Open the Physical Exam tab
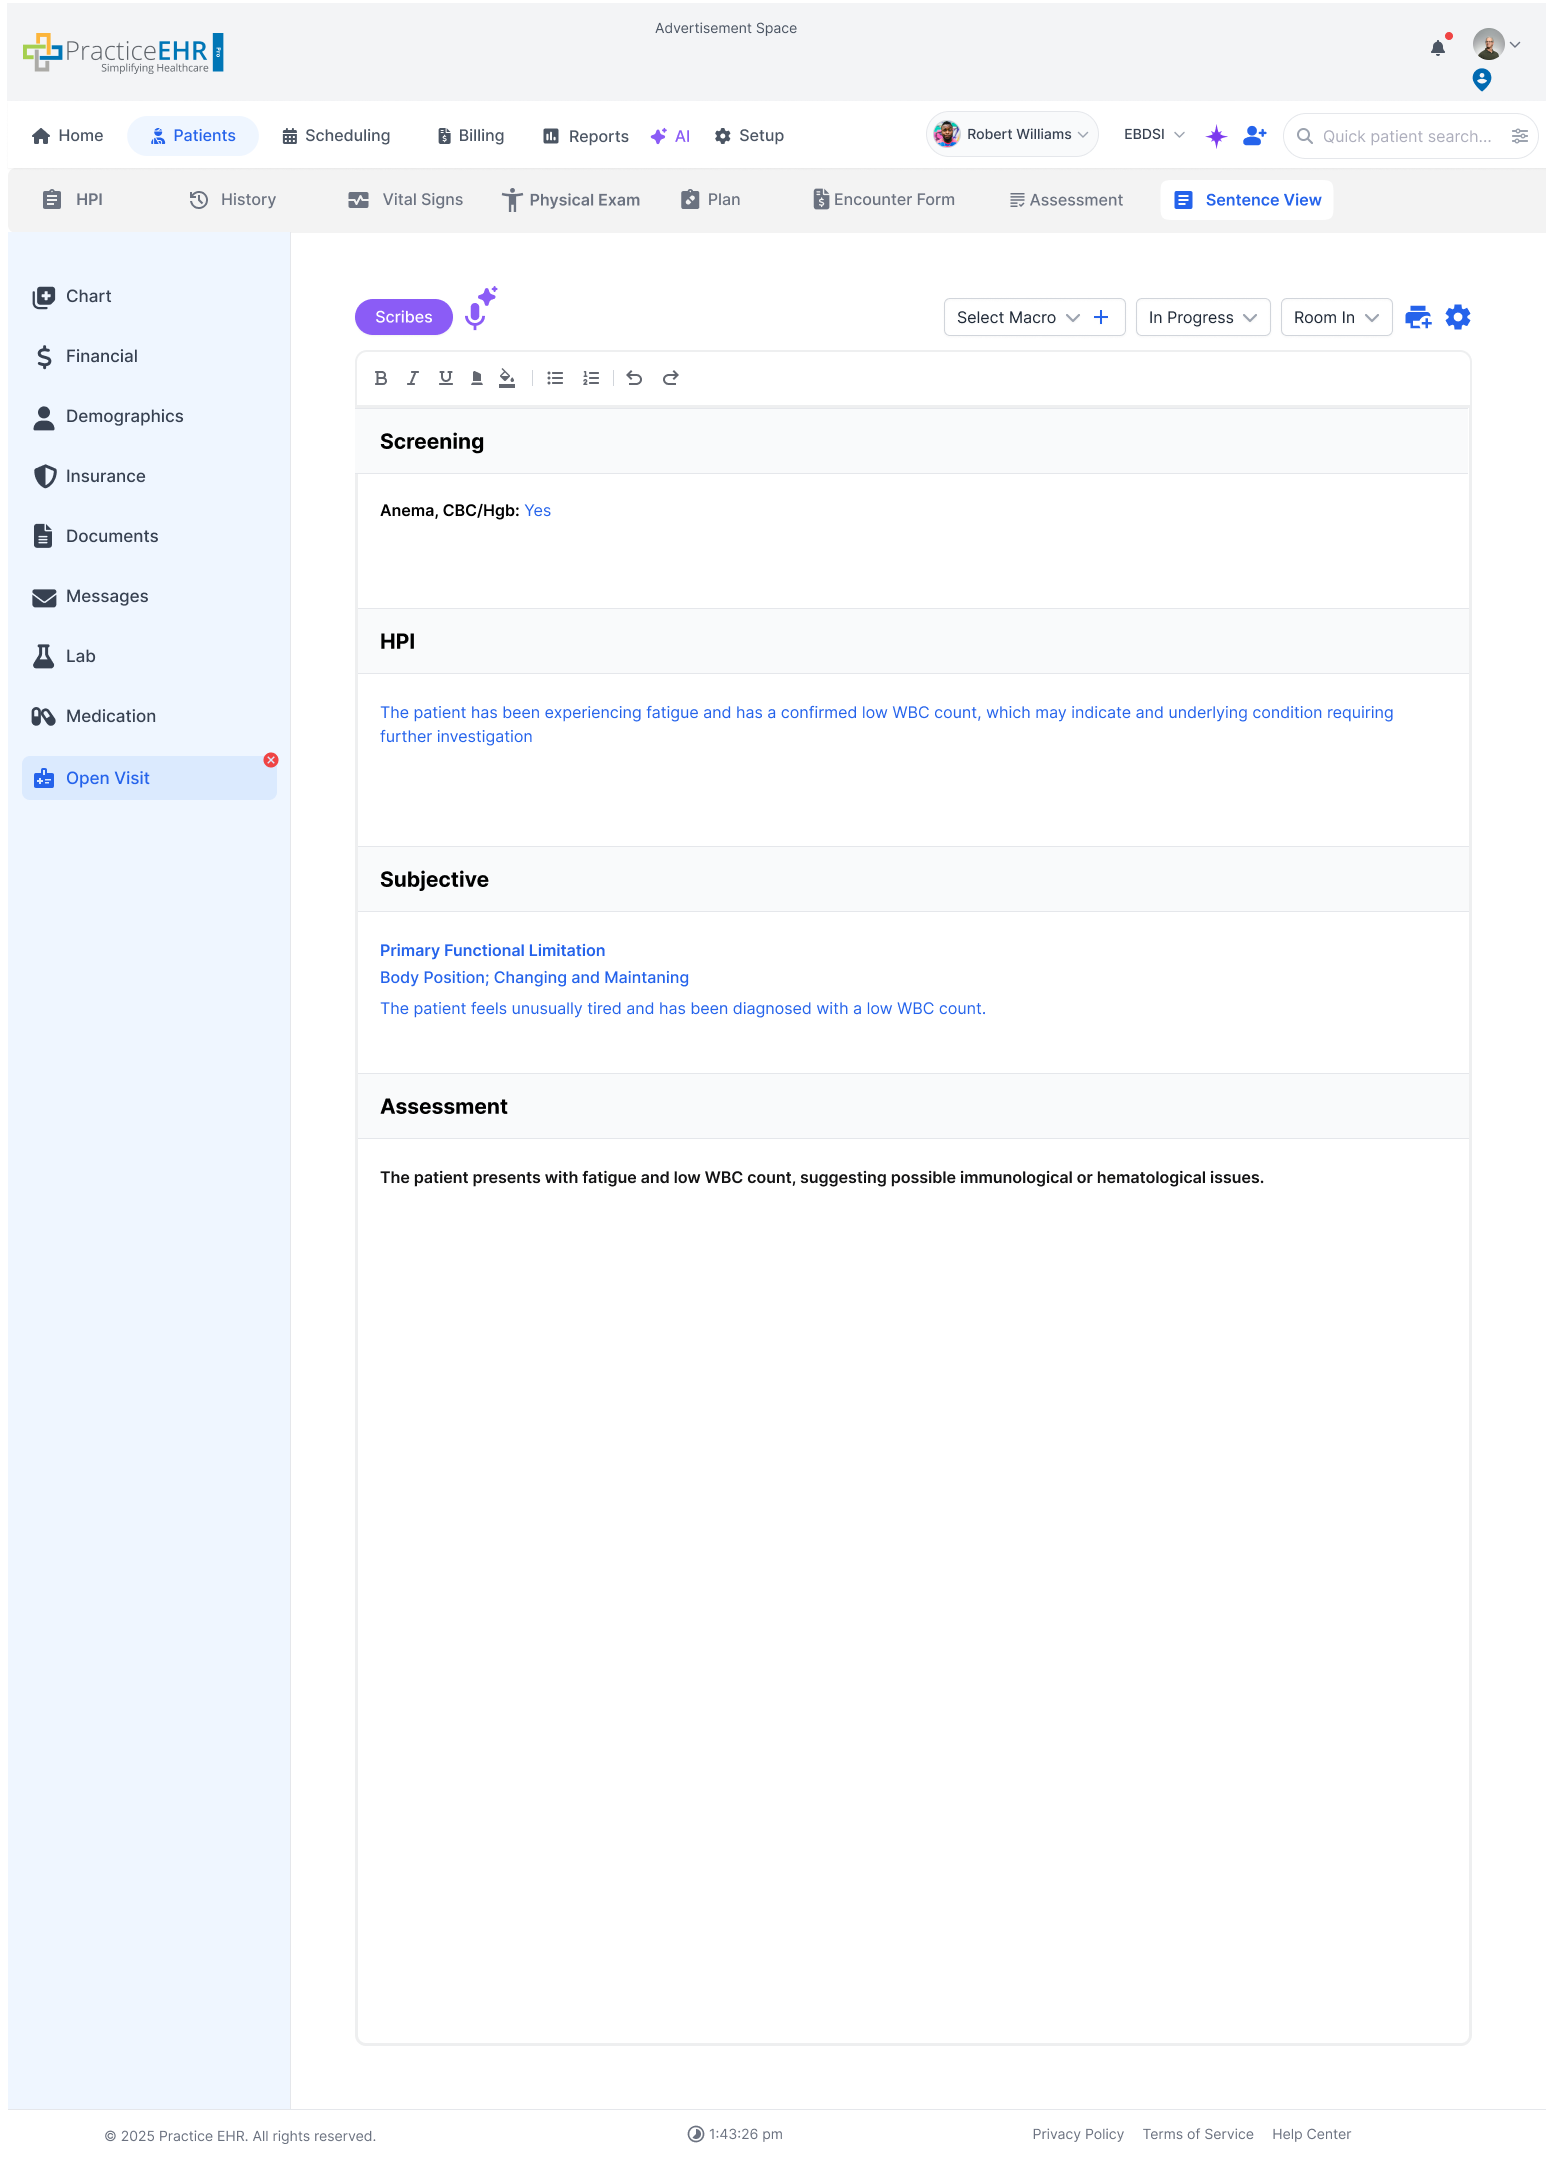Image resolution: width=1546 pixels, height=2162 pixels. click(x=571, y=200)
